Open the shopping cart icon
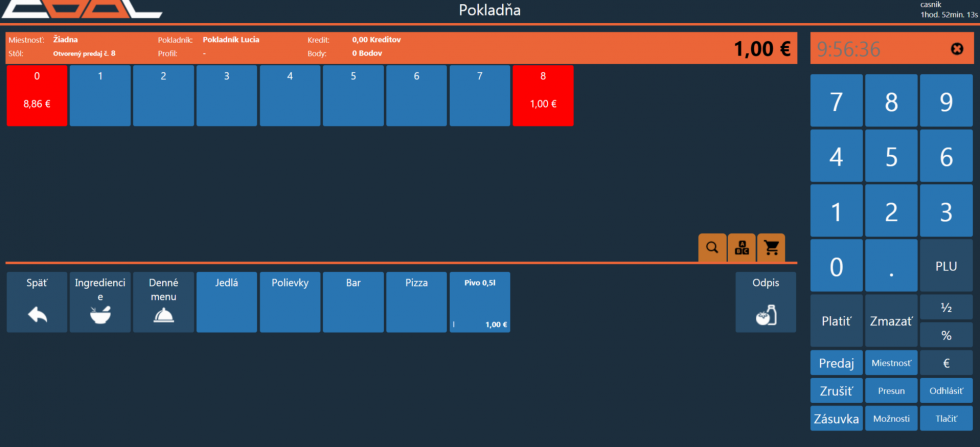This screenshot has width=980, height=447. pos(771,247)
